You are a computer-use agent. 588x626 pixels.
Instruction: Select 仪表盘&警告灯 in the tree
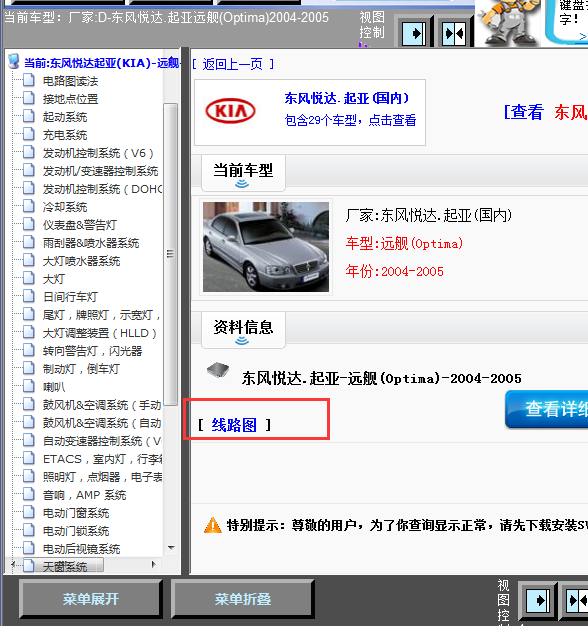80,225
